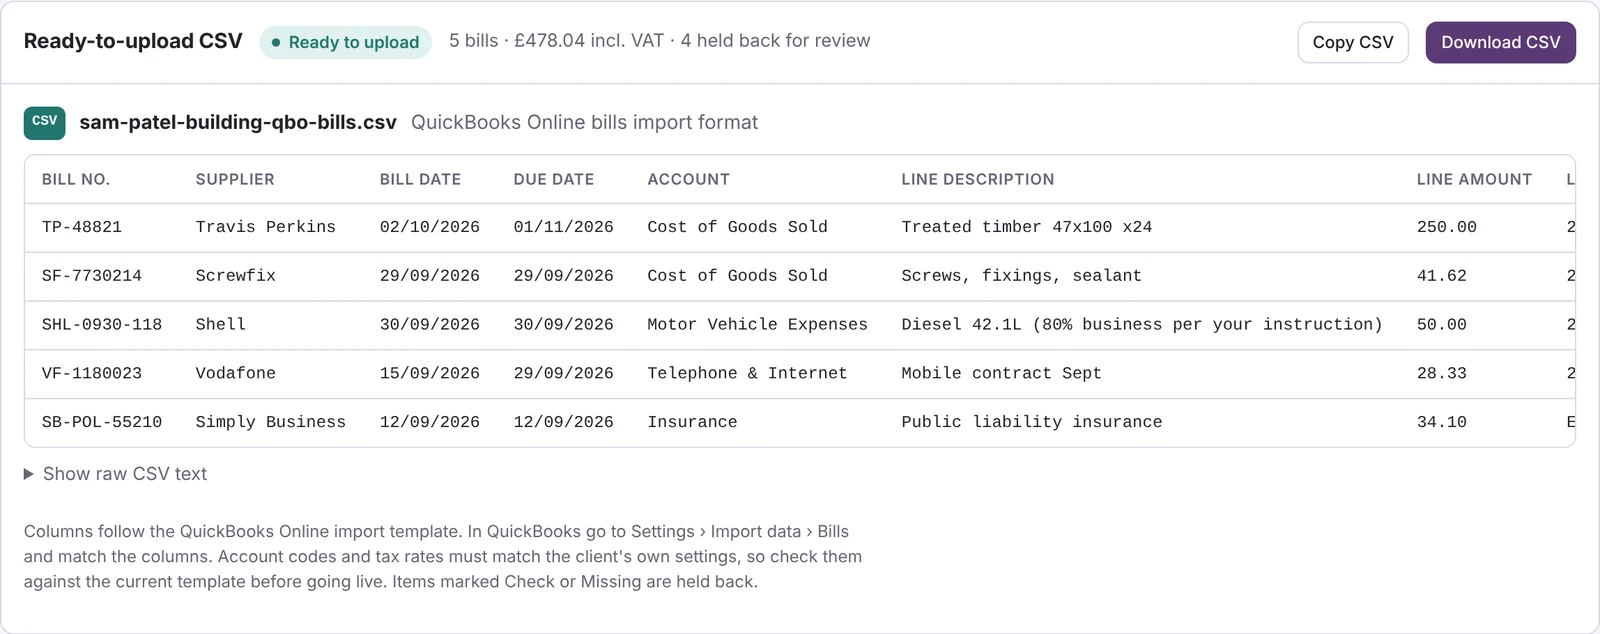Screen dimensions: 1600x634
Task: Click the BILL NO. column header
Action: (x=76, y=179)
